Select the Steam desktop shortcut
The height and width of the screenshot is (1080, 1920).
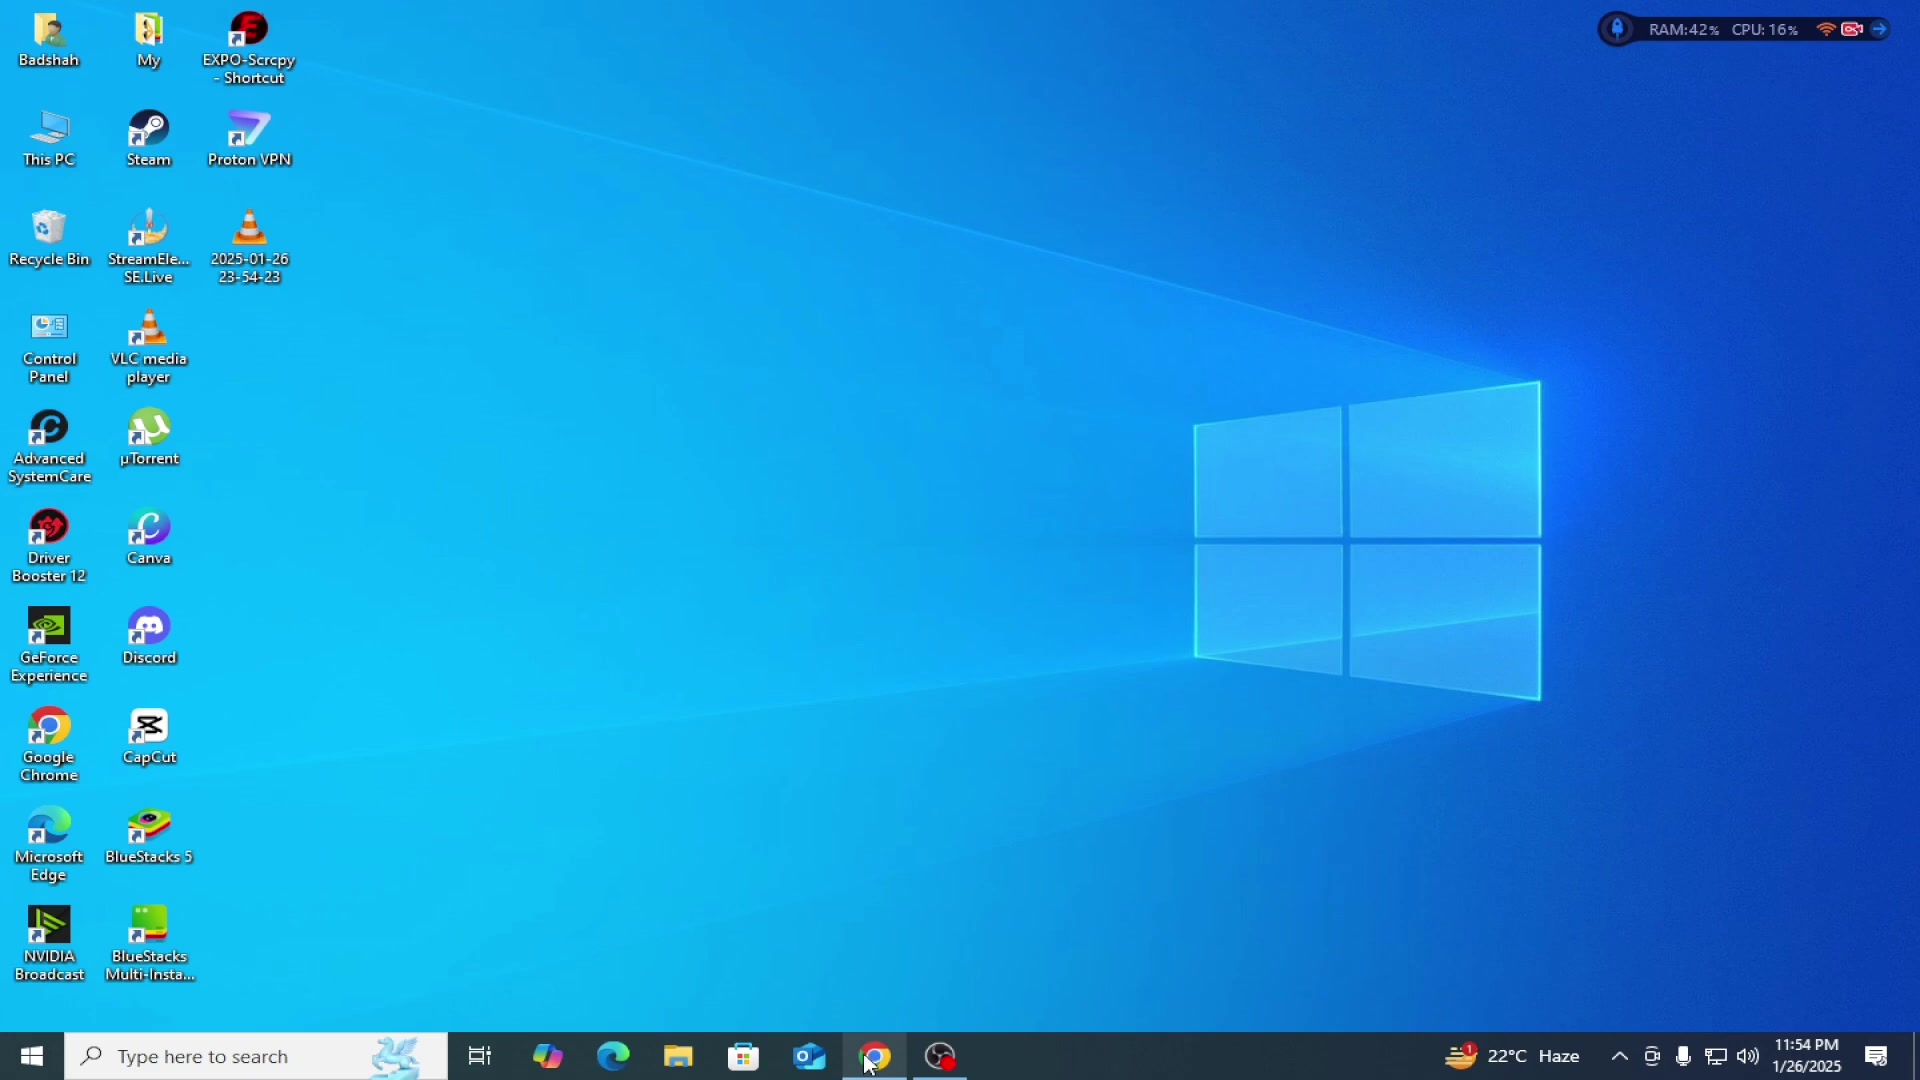(x=149, y=140)
